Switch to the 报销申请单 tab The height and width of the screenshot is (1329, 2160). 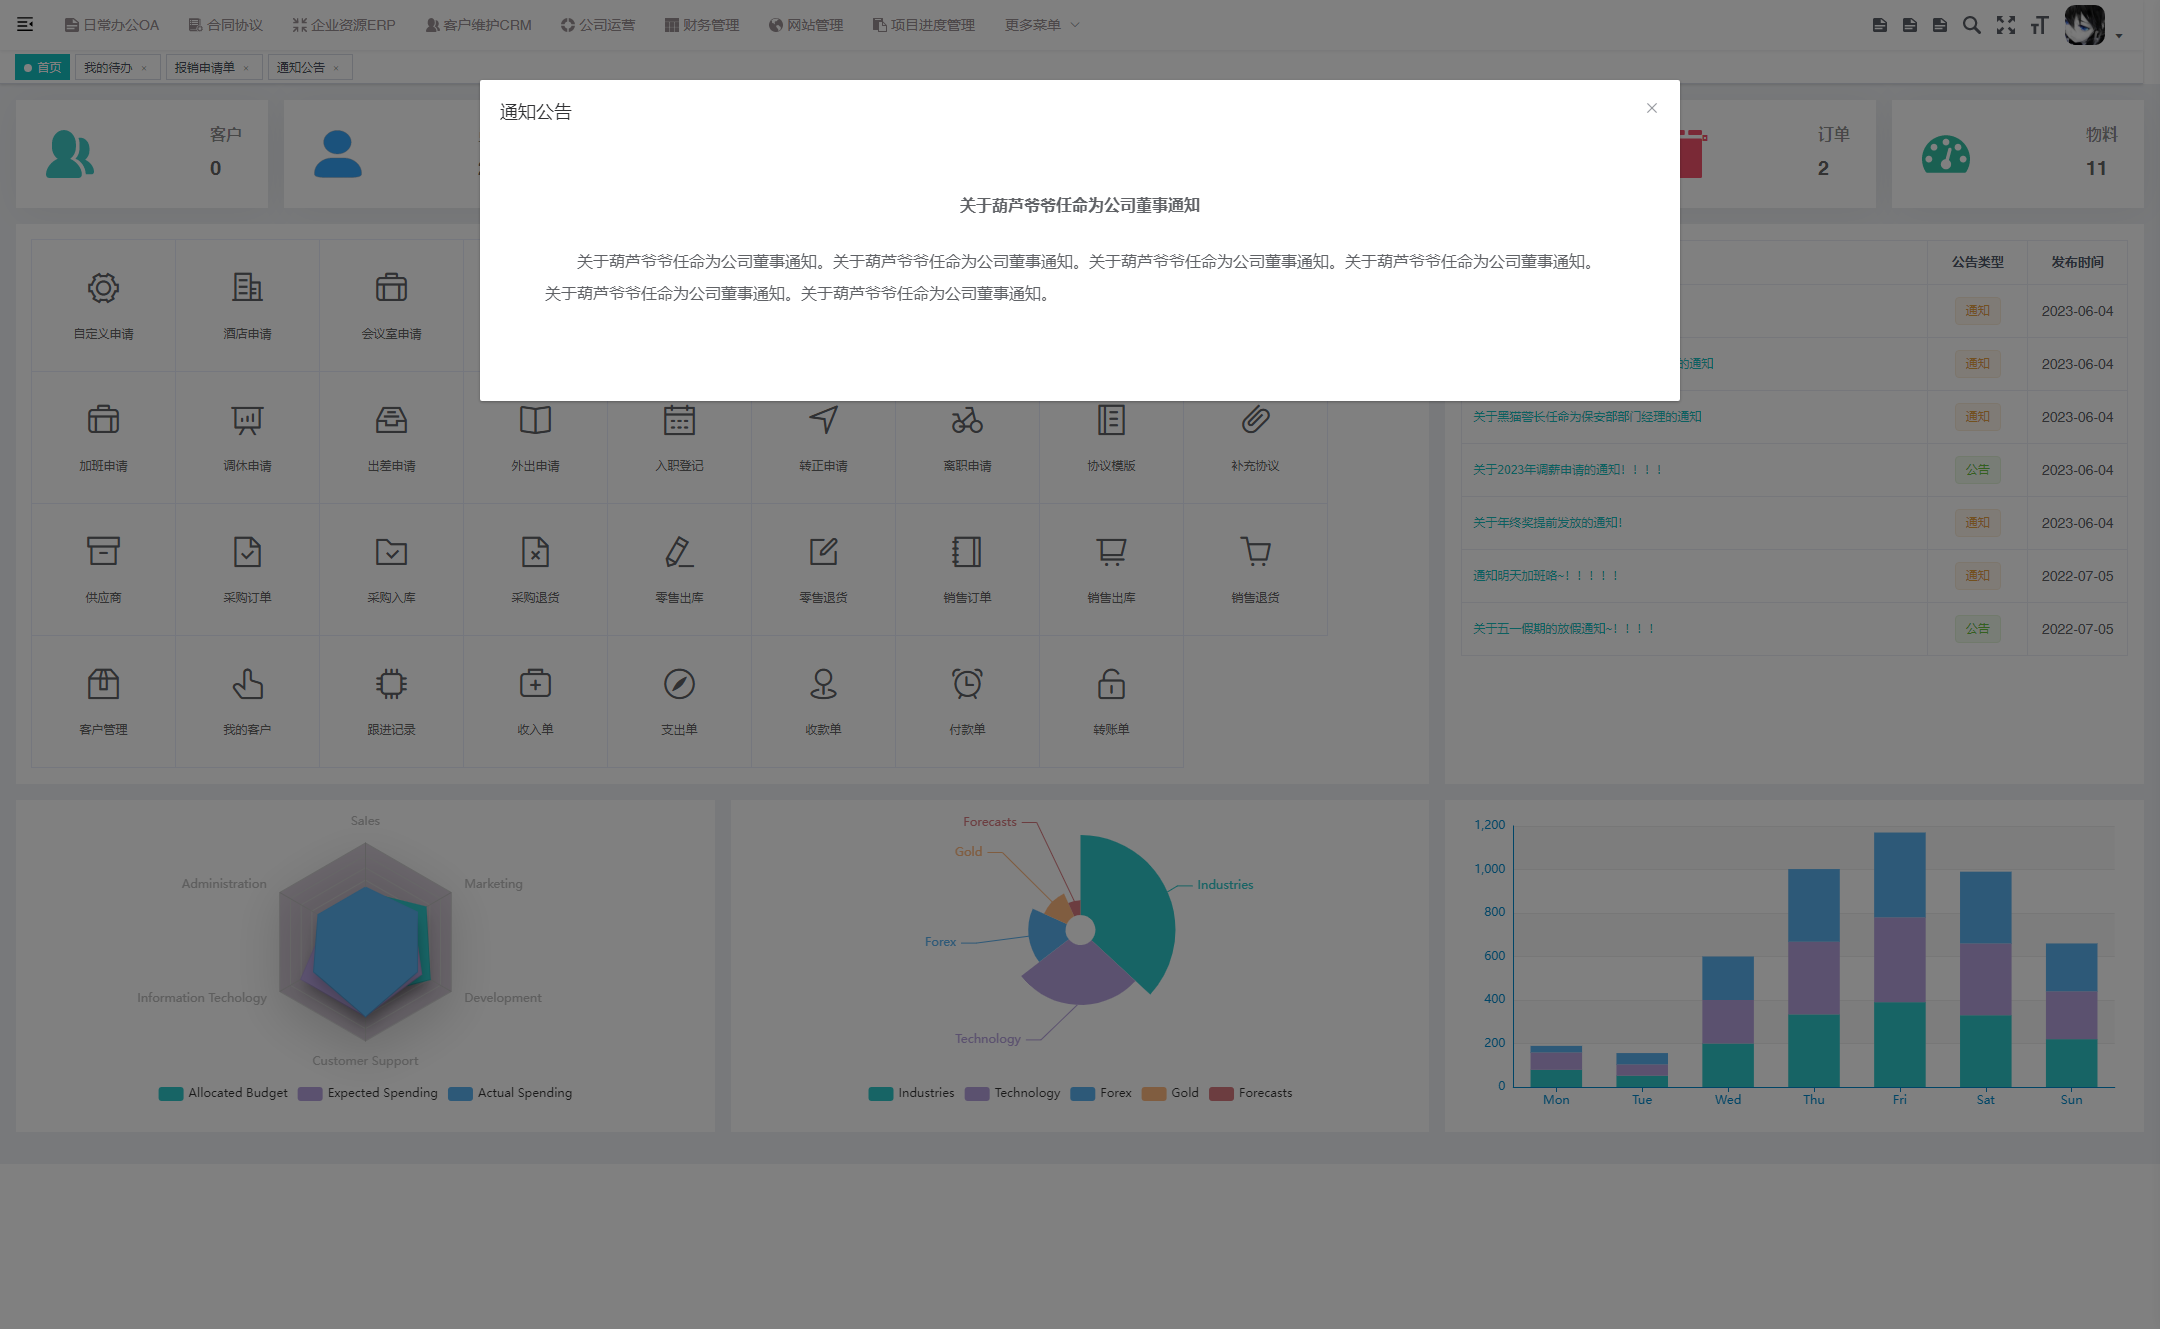pyautogui.click(x=205, y=68)
